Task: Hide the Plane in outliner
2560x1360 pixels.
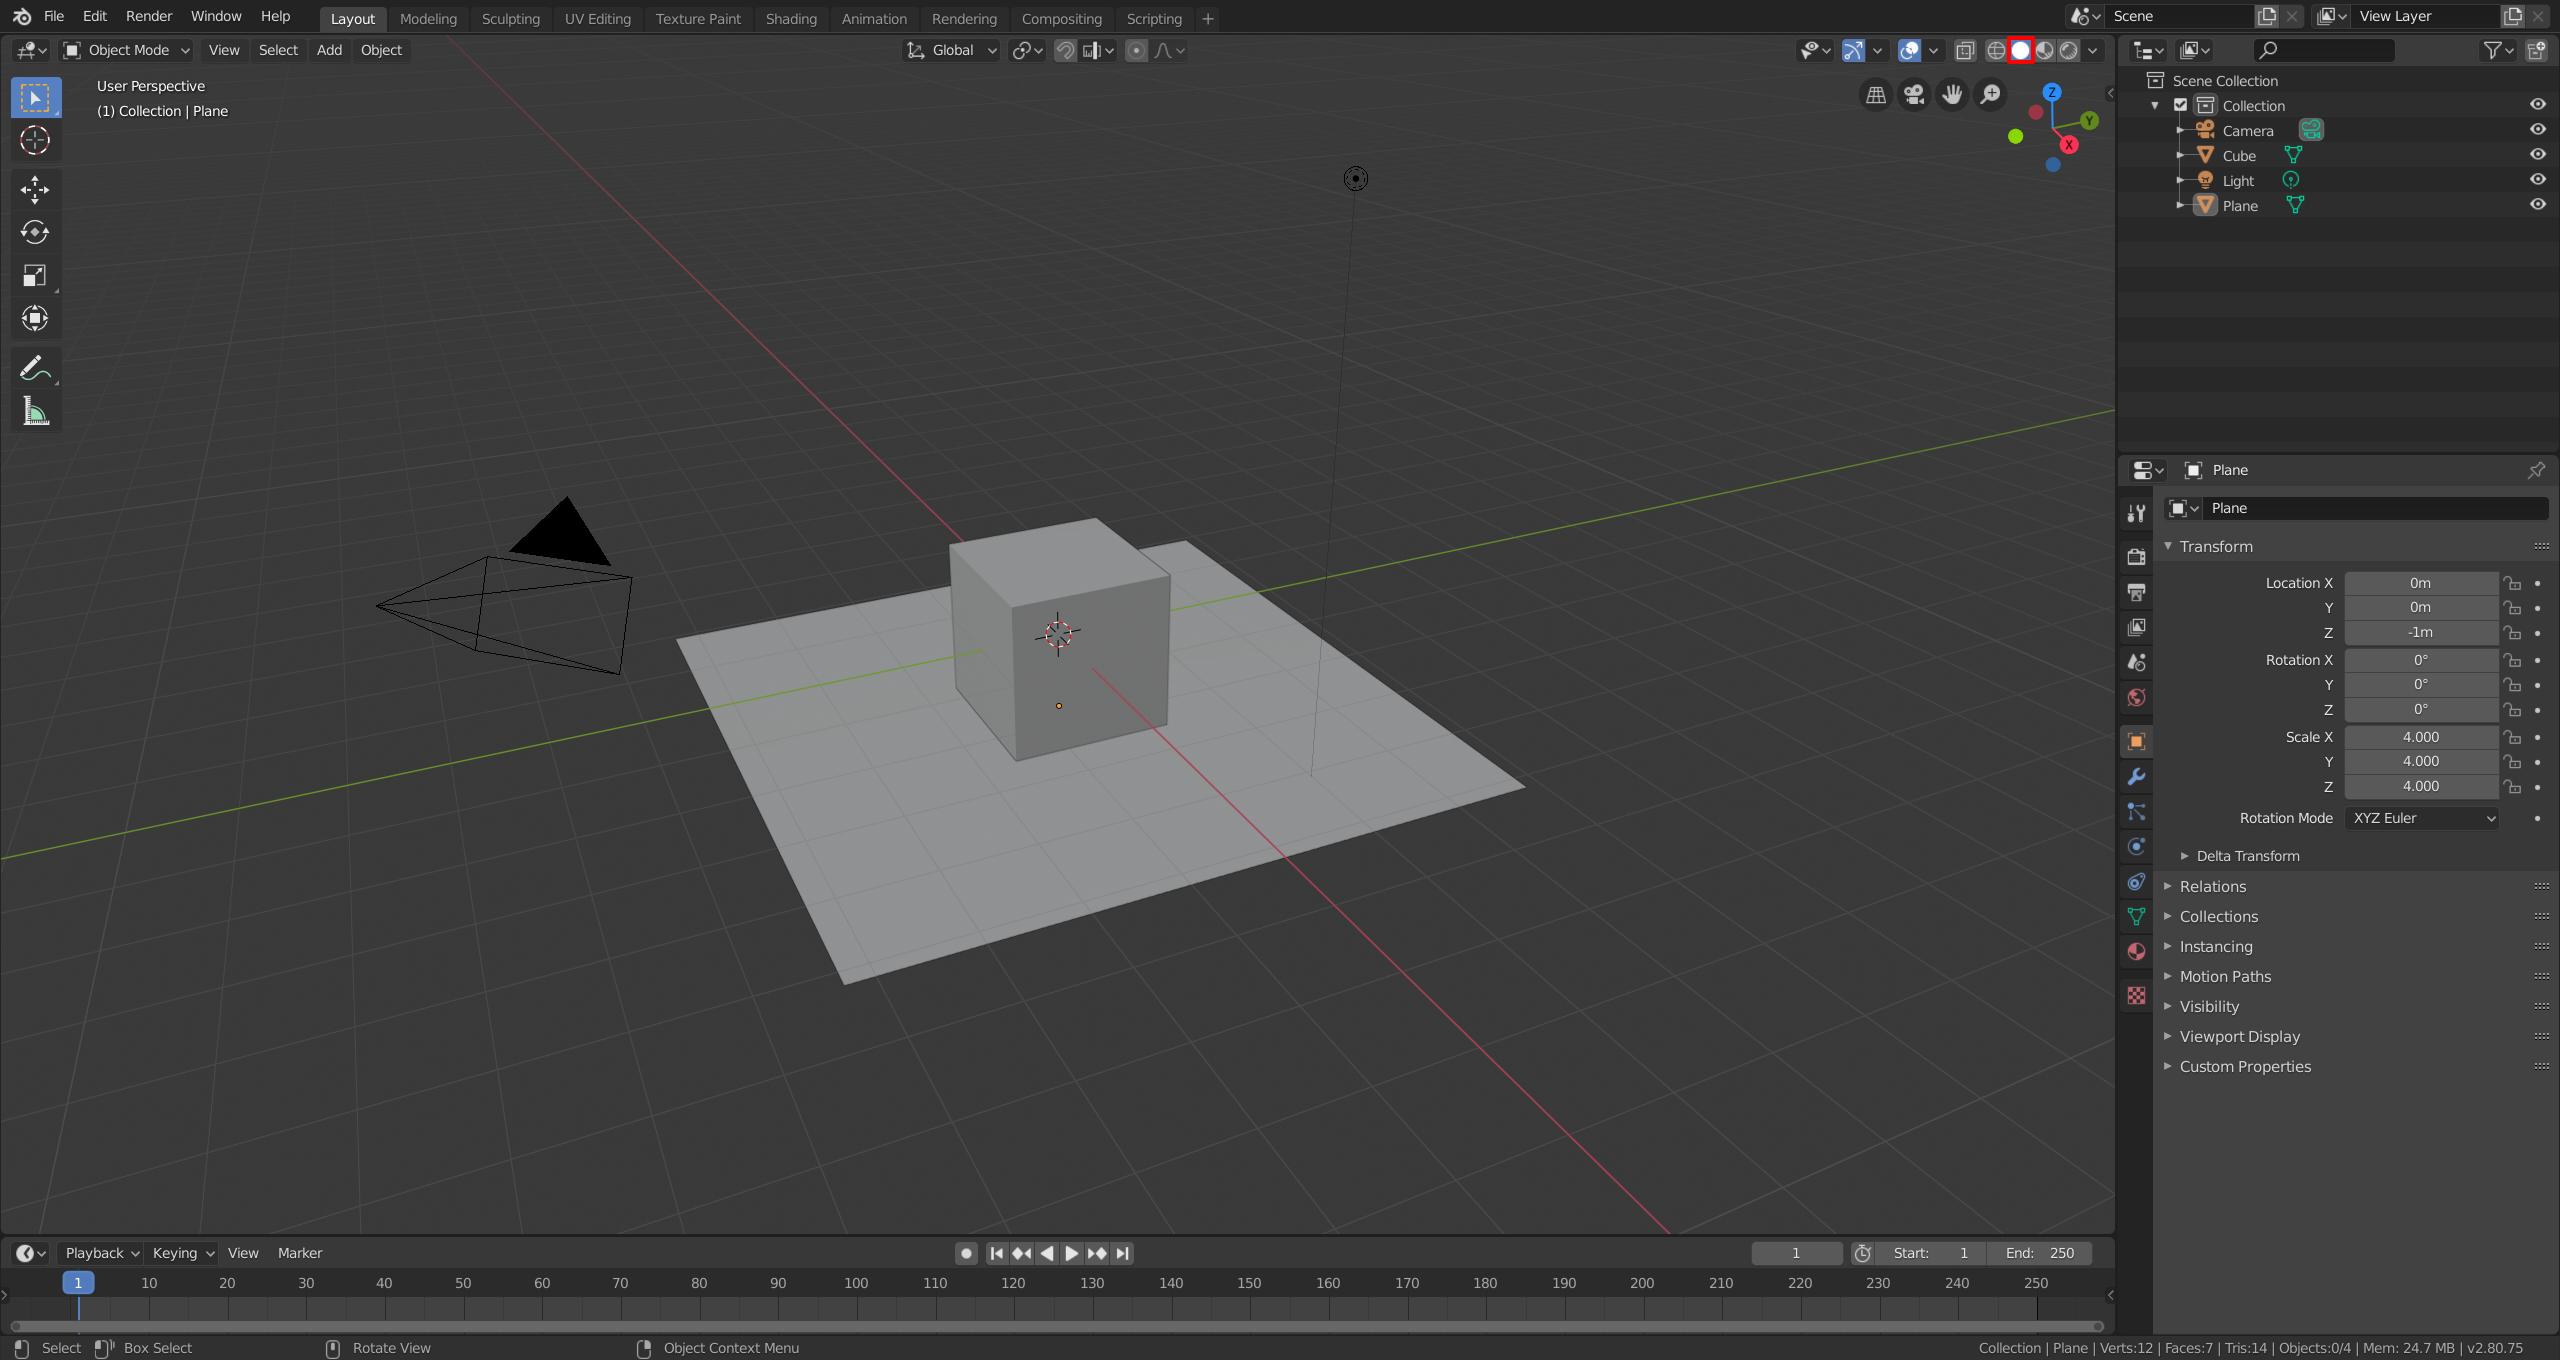Action: (x=2538, y=205)
